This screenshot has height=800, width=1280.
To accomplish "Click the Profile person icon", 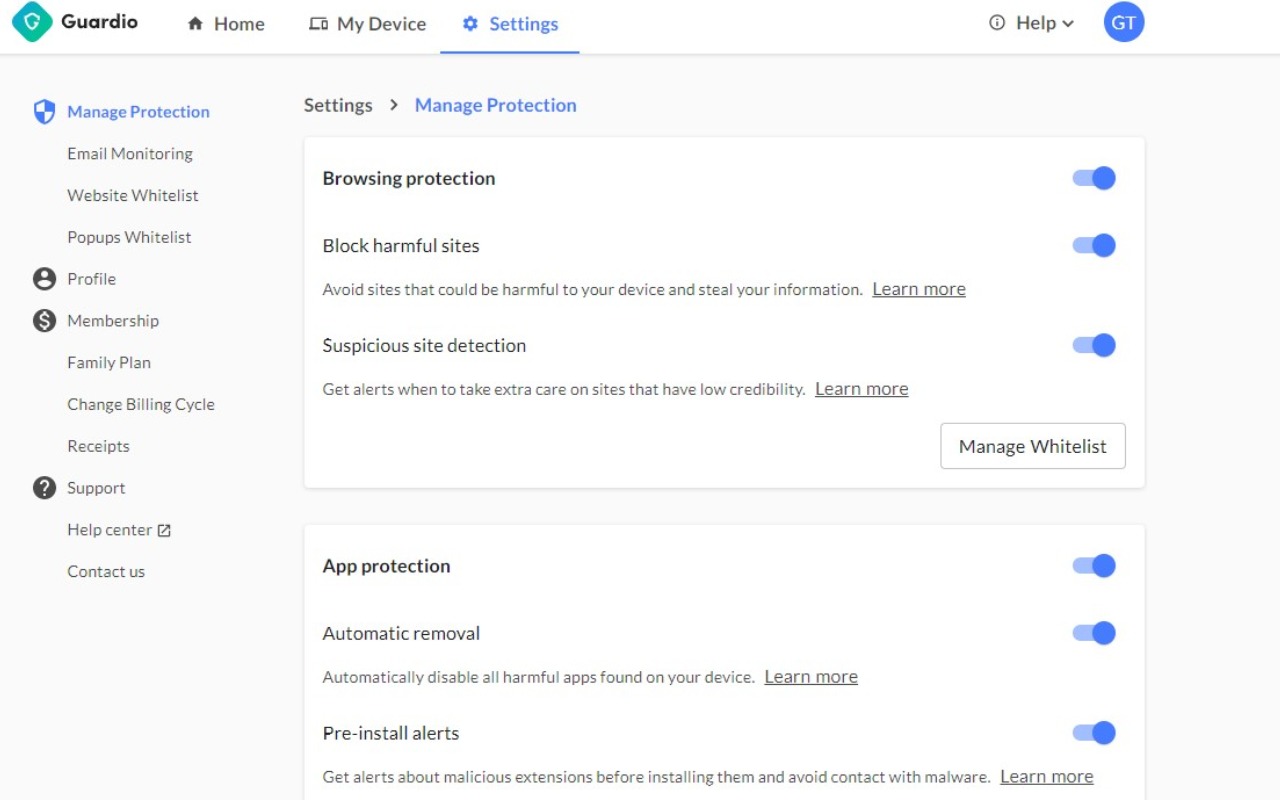I will tap(44, 279).
